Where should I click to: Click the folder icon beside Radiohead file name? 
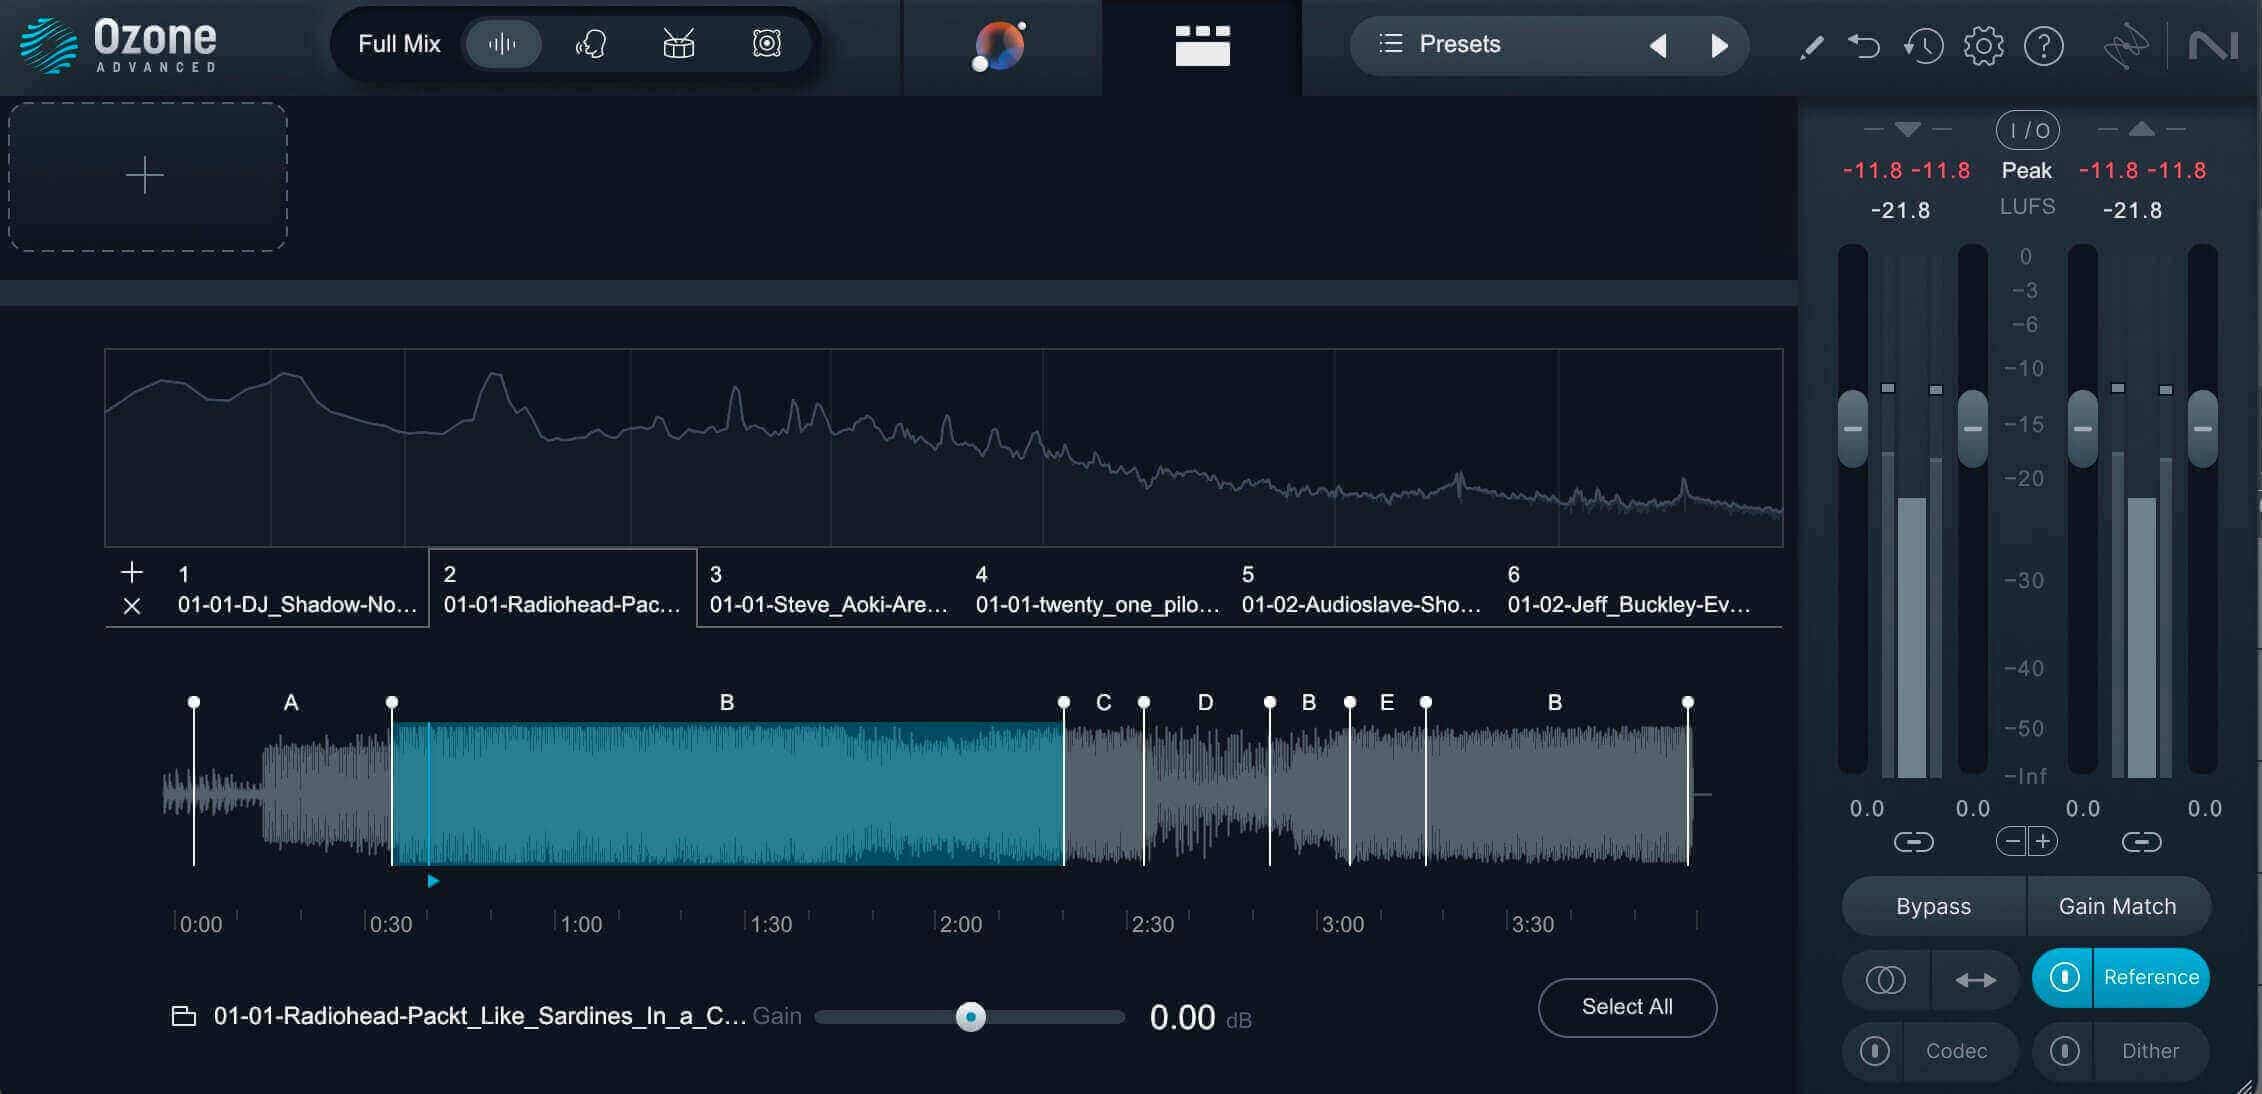184,1016
